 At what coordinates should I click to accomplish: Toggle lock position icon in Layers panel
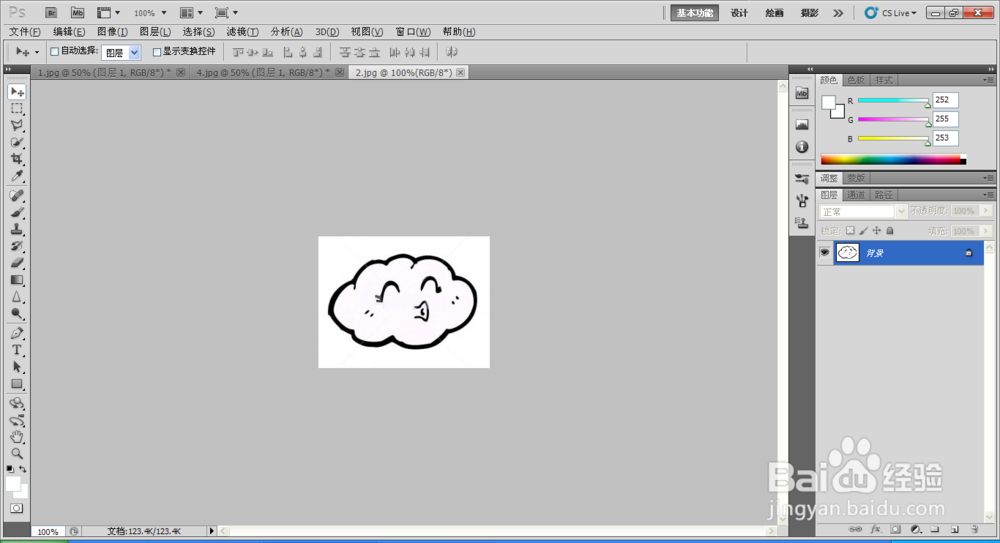pyautogui.click(x=877, y=230)
